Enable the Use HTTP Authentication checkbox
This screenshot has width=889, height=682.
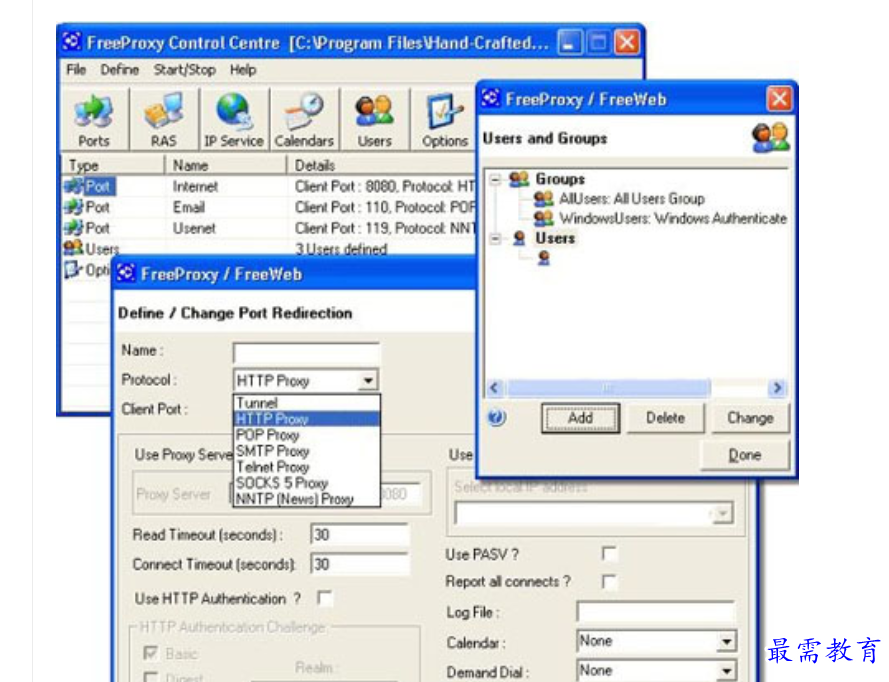point(325,598)
